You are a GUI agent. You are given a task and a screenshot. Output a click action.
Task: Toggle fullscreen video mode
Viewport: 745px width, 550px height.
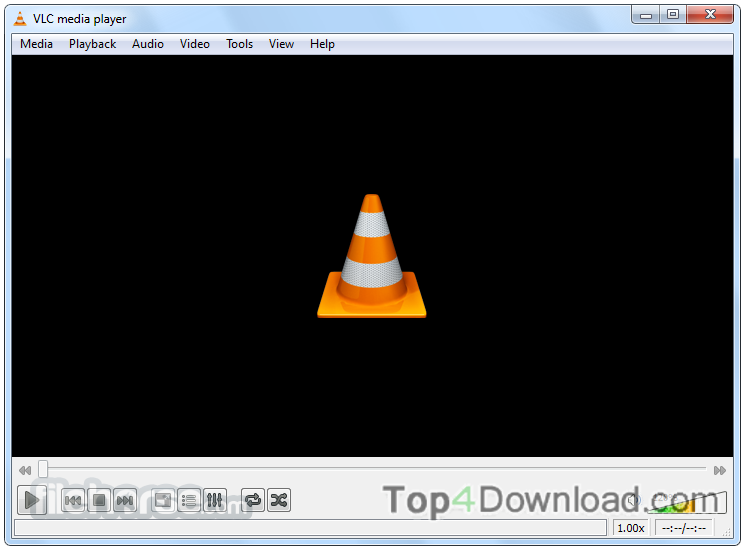tap(163, 500)
